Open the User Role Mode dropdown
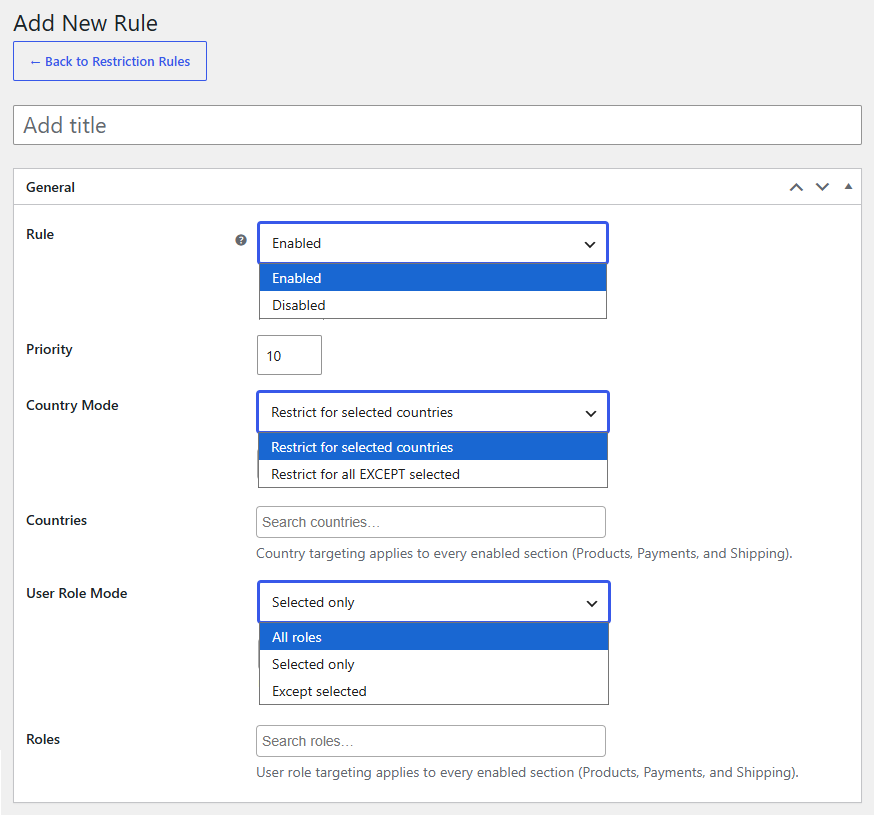 pos(434,602)
